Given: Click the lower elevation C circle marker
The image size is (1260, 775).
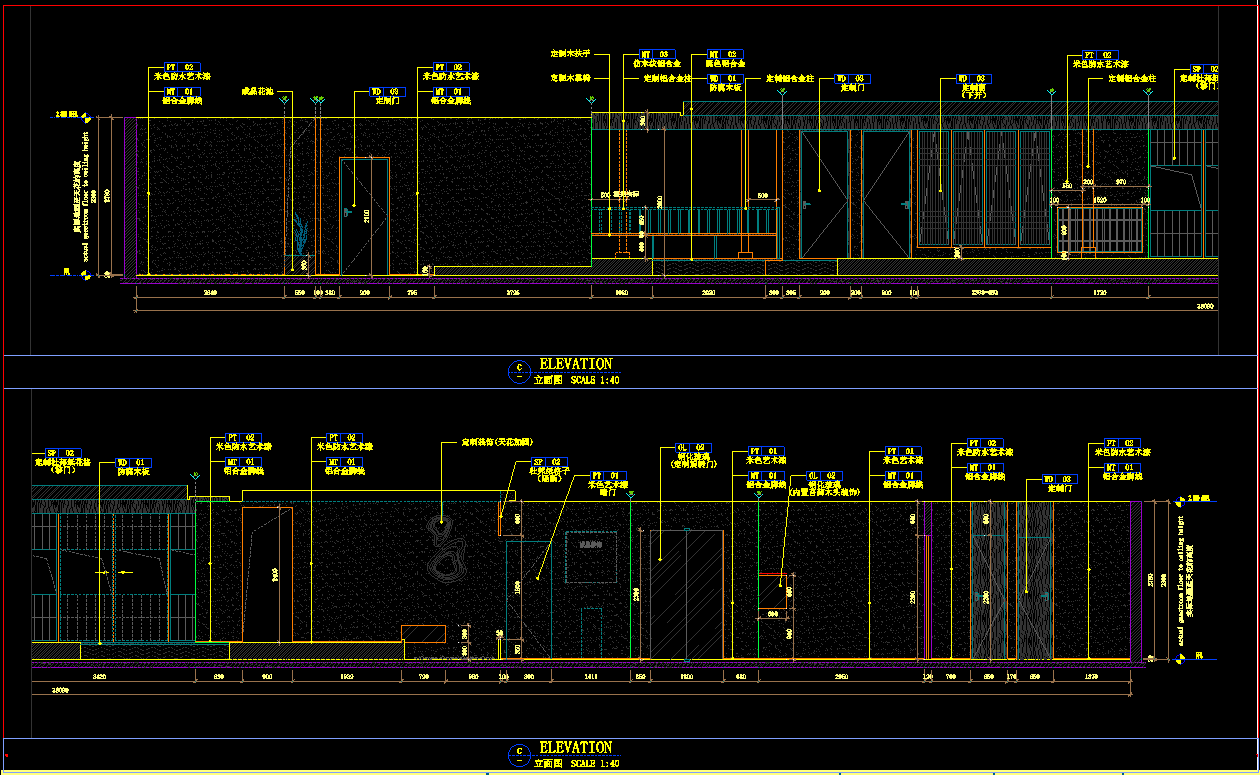Looking at the screenshot, I should 518,754.
